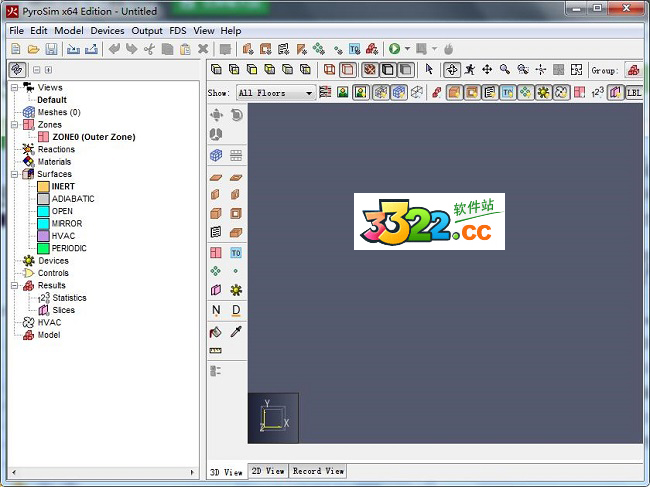Select the draw mesh tool
This screenshot has width=650, height=487.
click(216, 155)
